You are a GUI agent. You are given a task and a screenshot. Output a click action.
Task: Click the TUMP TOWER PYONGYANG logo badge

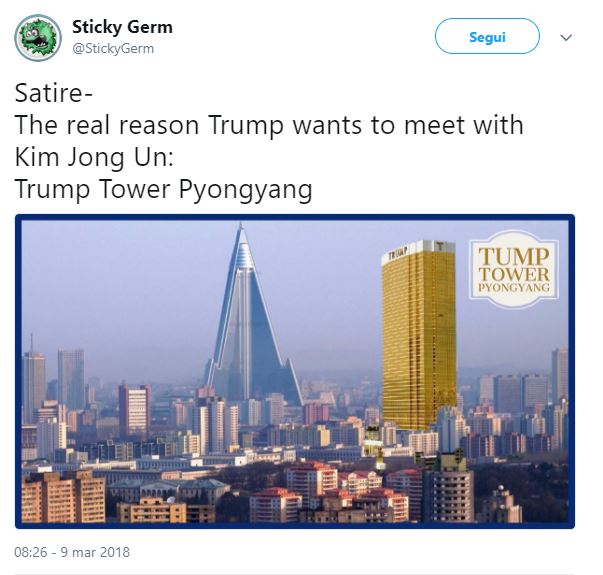[x=514, y=270]
